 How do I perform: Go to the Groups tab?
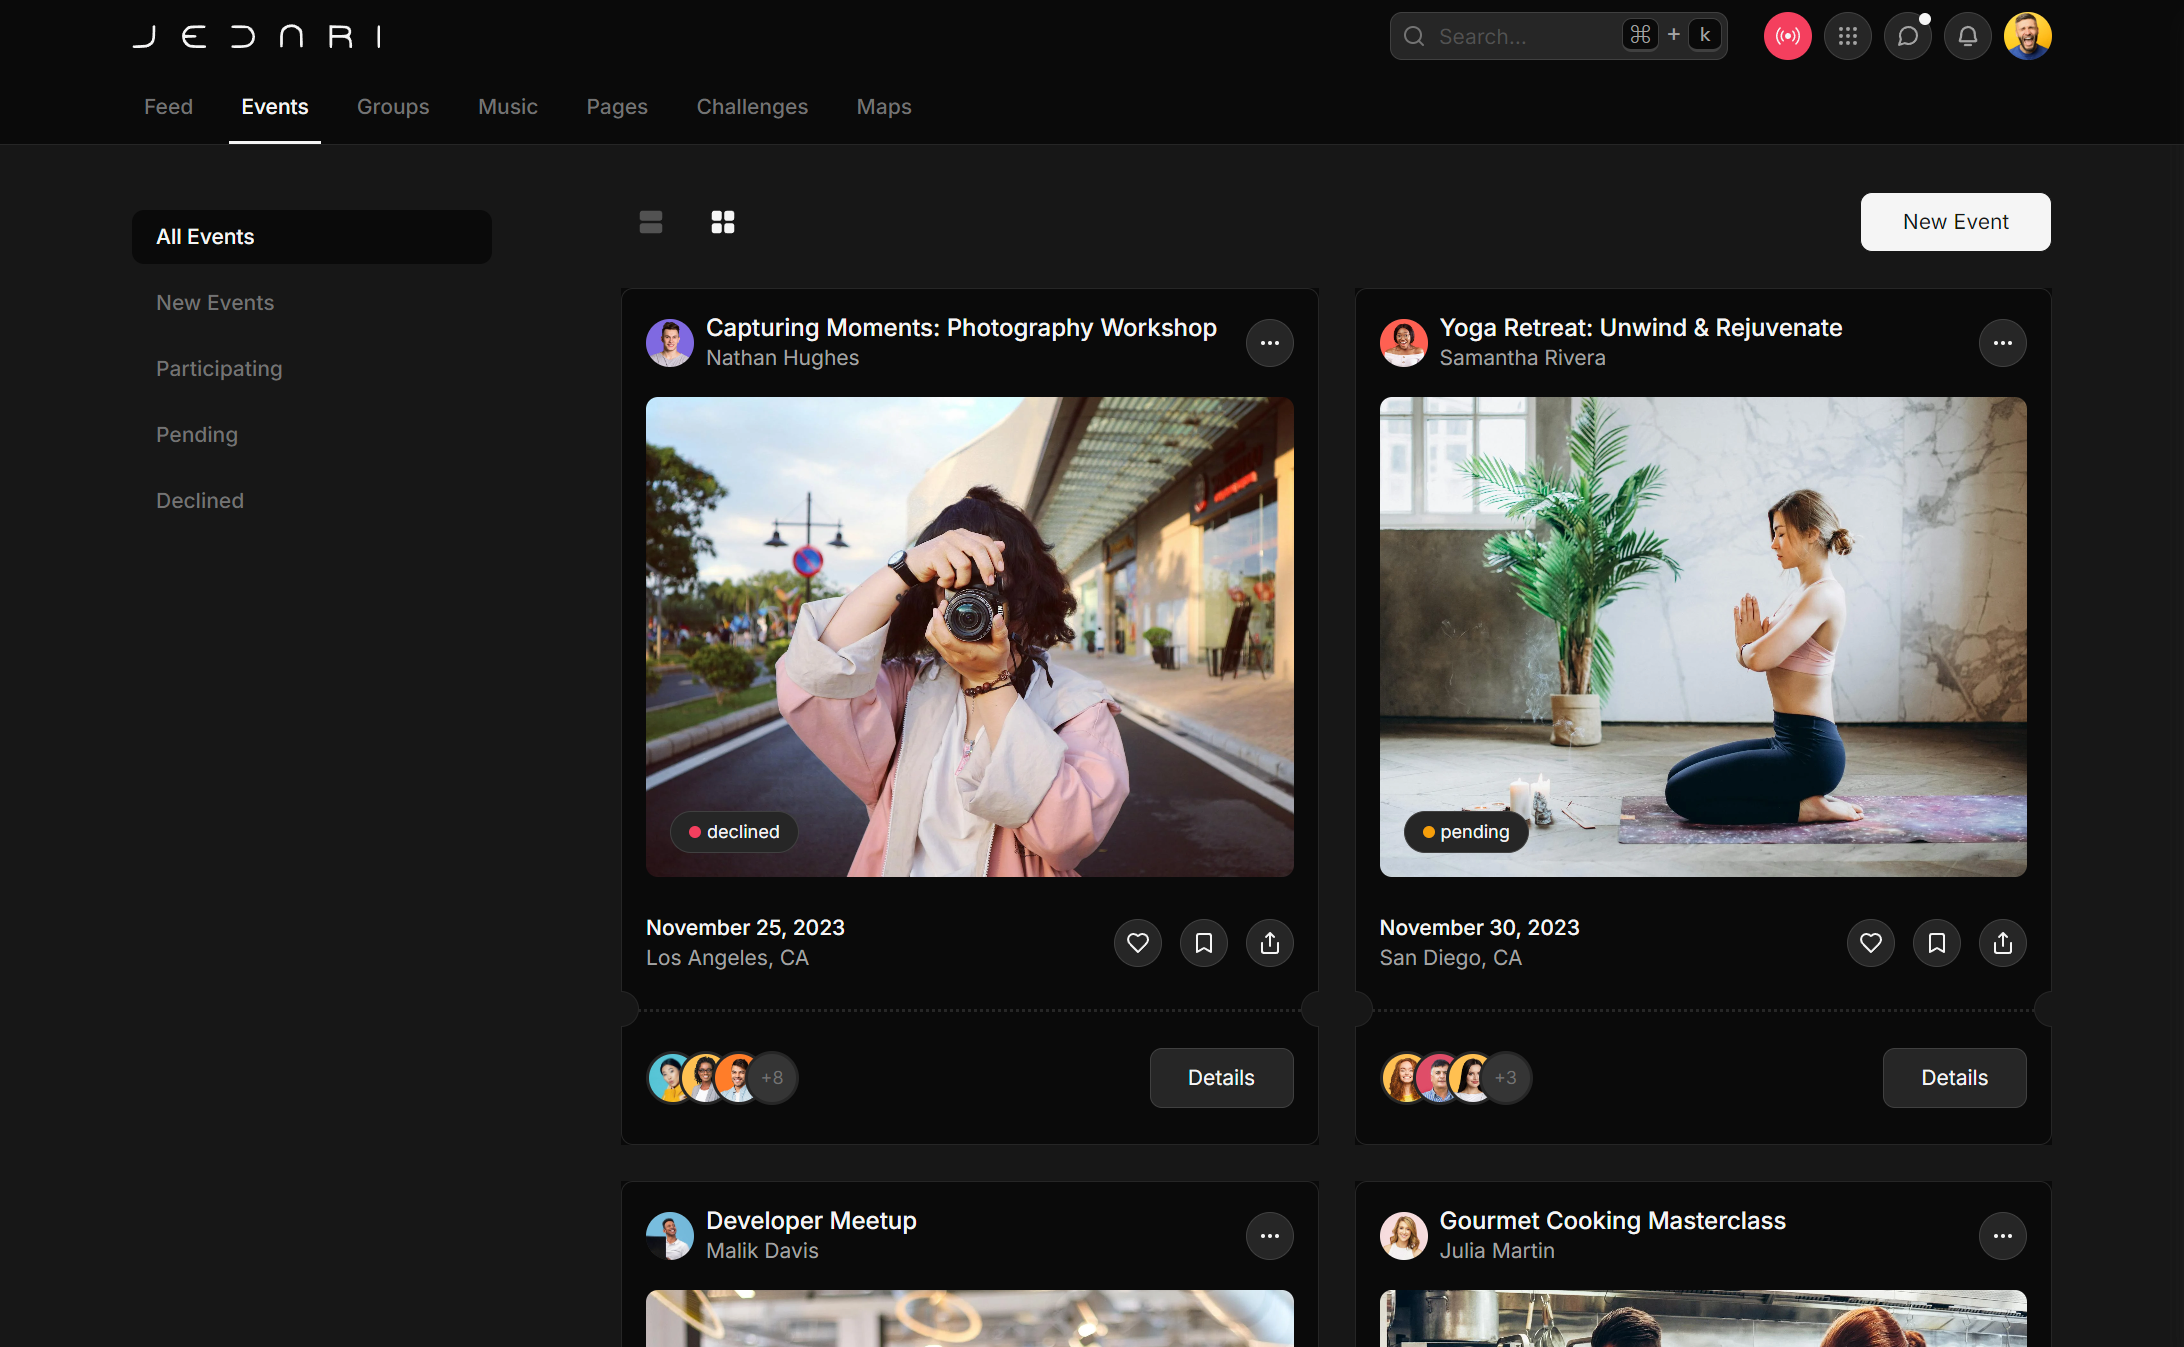tap(393, 107)
